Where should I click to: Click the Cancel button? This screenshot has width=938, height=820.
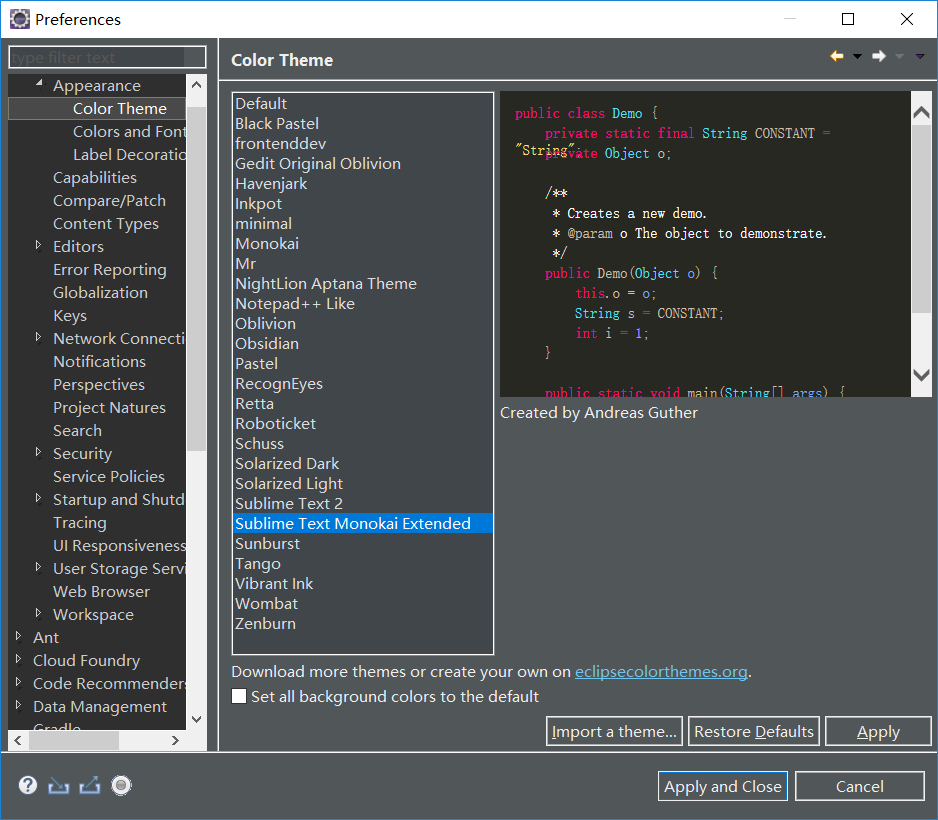(x=860, y=786)
